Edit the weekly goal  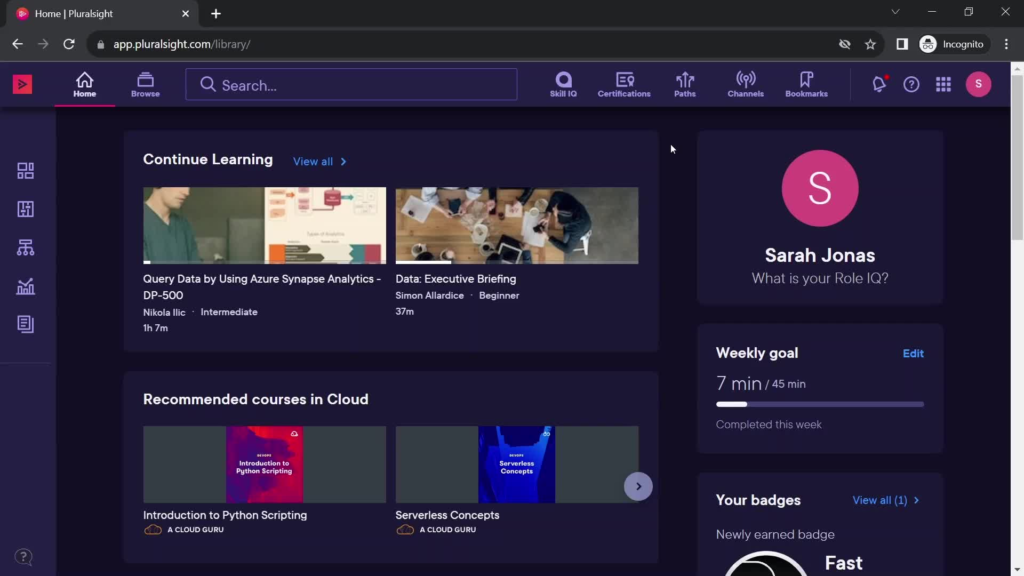coord(913,354)
